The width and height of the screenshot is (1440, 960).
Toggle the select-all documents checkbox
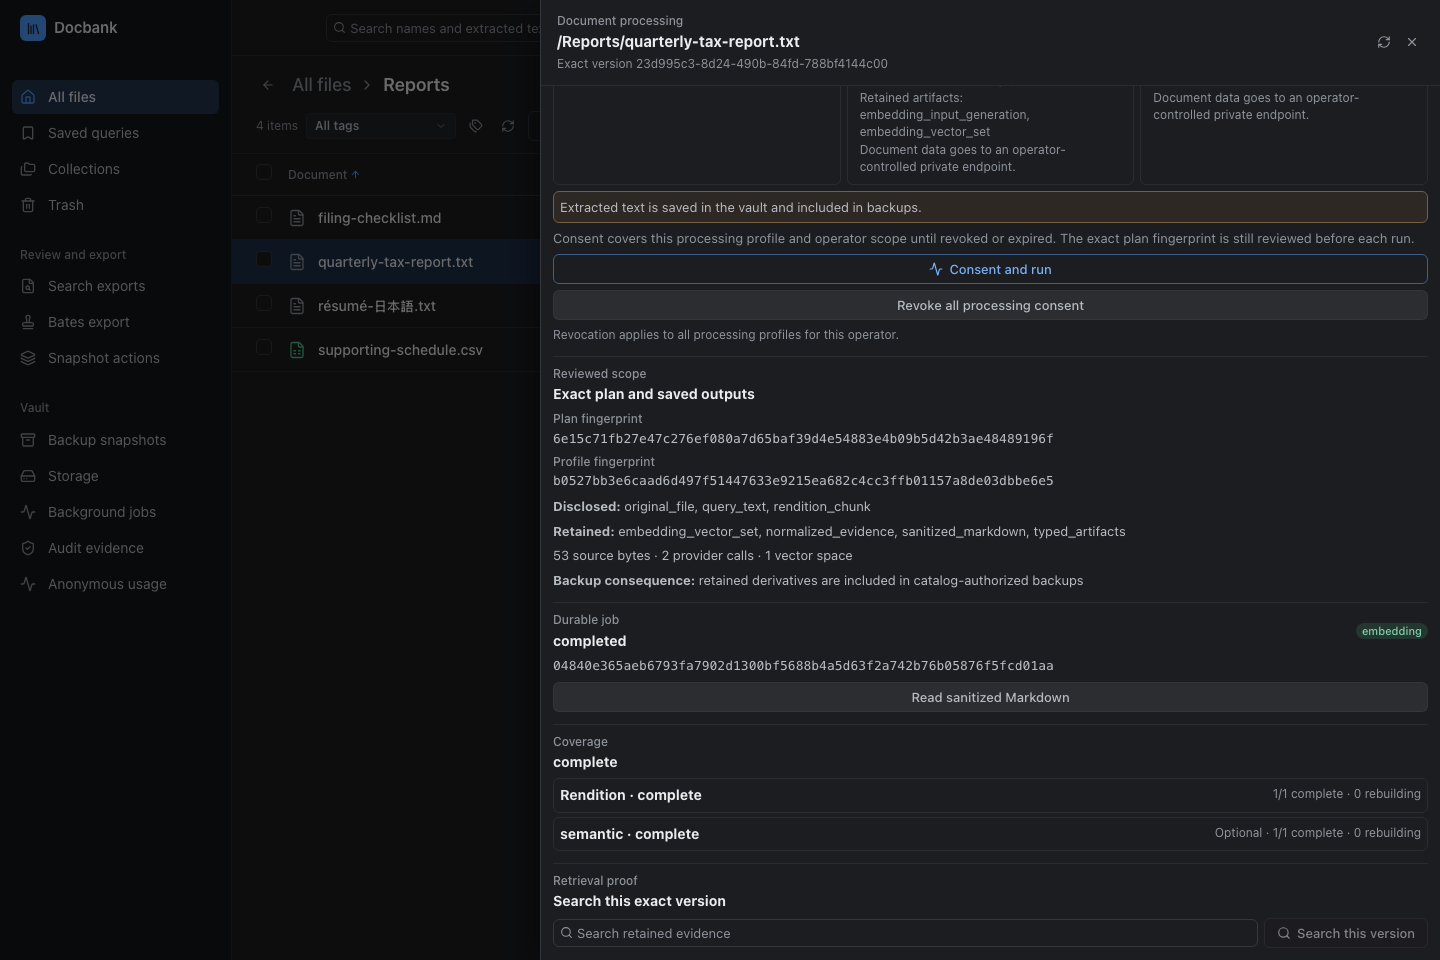[264, 172]
